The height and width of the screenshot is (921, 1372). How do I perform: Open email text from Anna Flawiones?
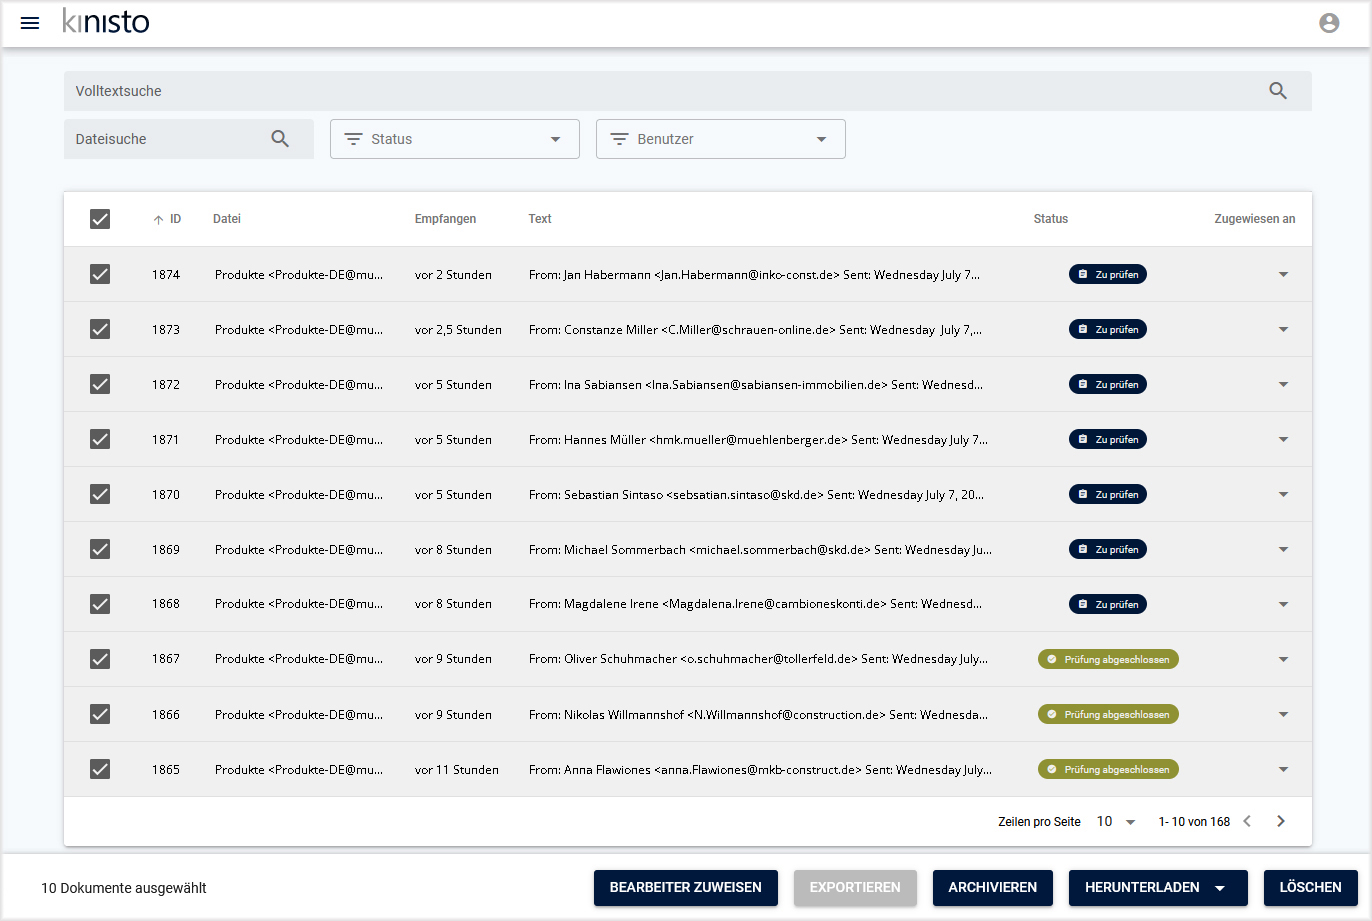coord(761,769)
